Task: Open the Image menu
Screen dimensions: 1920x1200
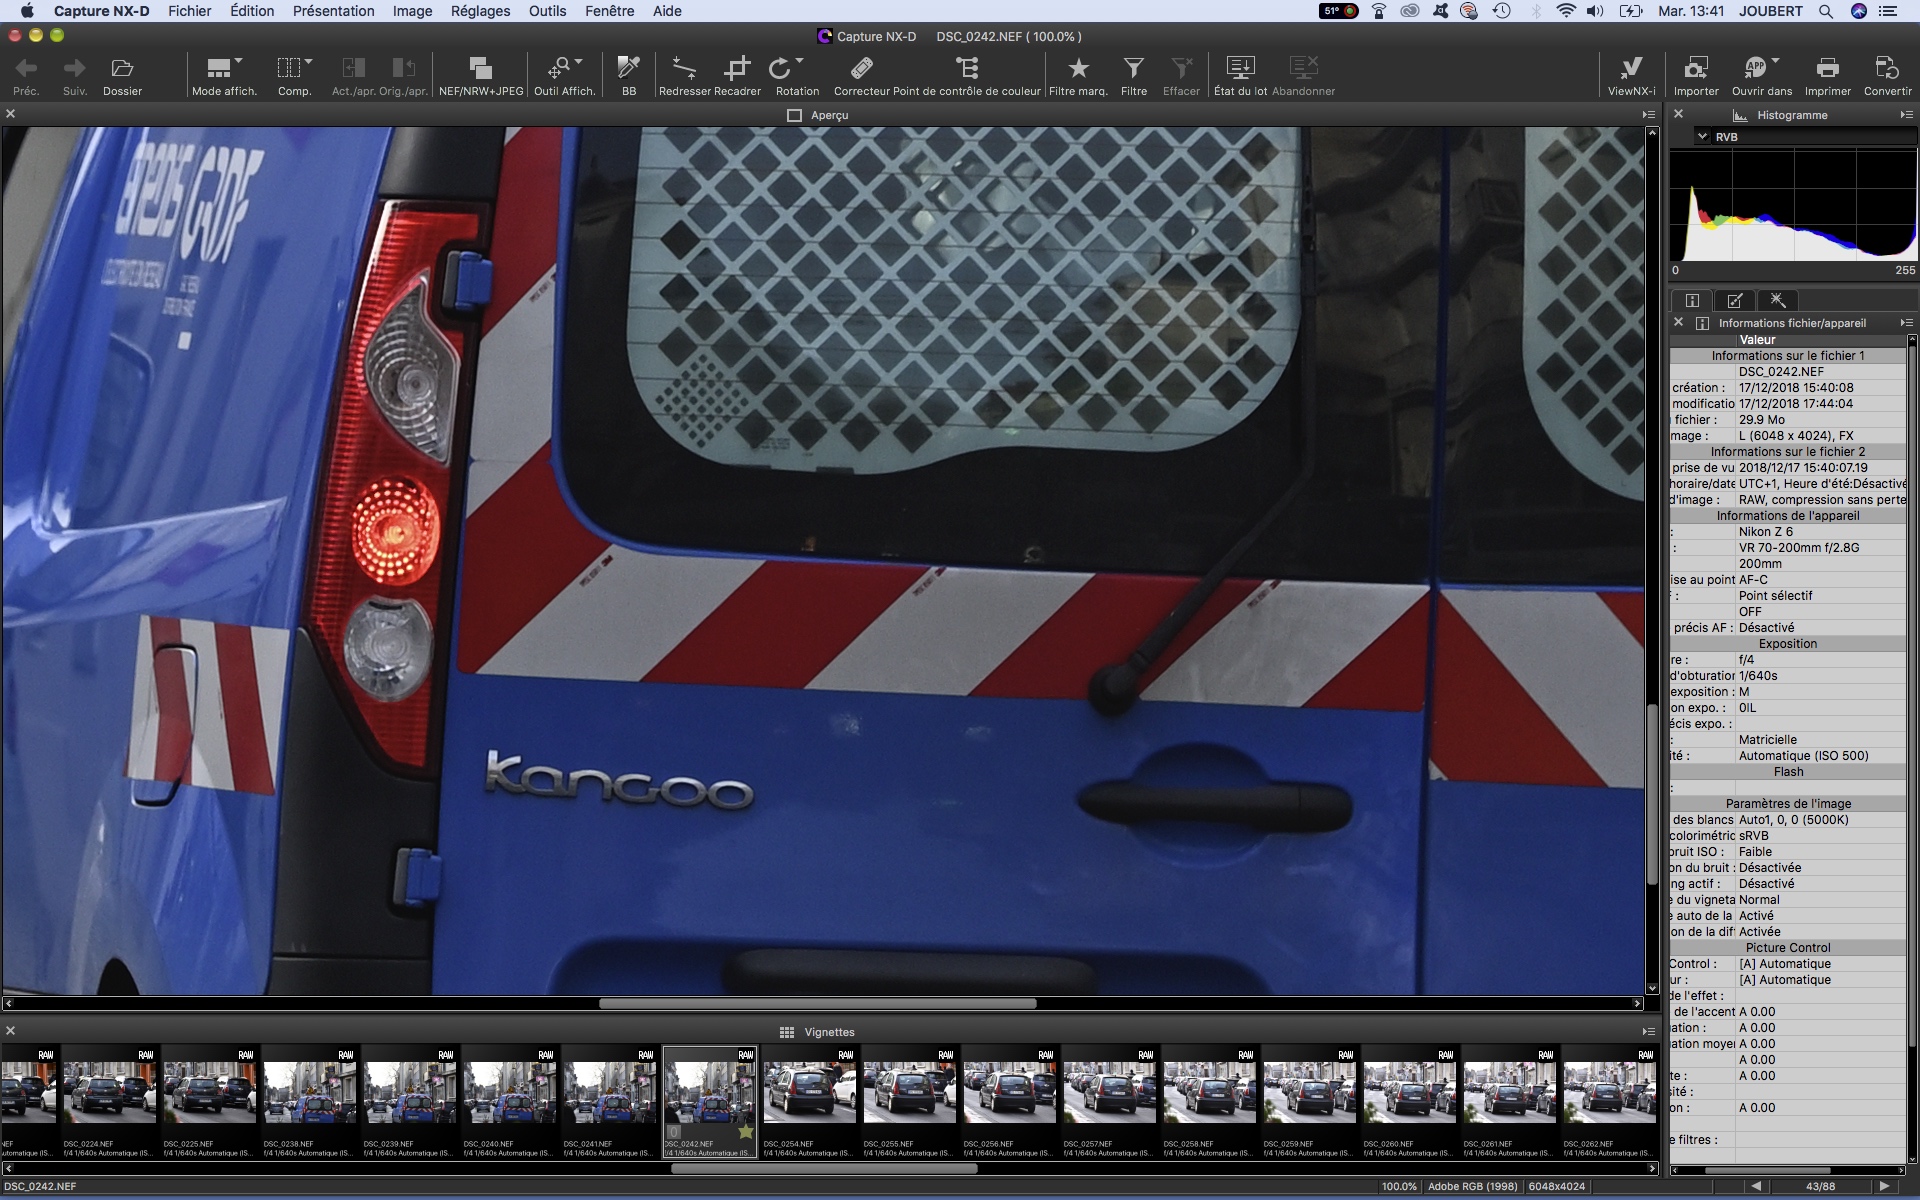Action: pos(412,11)
